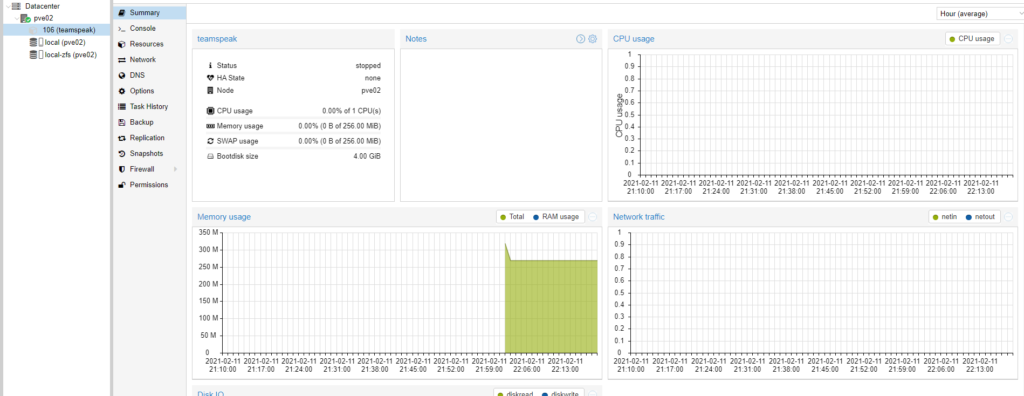Click the Node building icon
The width and height of the screenshot is (1024, 396).
click(210, 90)
